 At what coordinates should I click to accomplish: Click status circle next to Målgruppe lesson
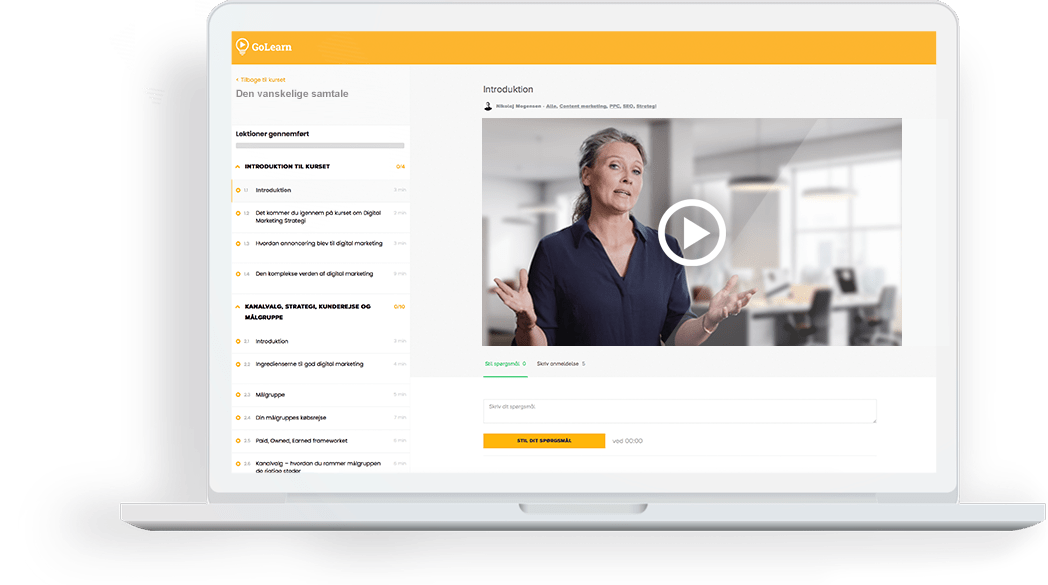coord(238,395)
